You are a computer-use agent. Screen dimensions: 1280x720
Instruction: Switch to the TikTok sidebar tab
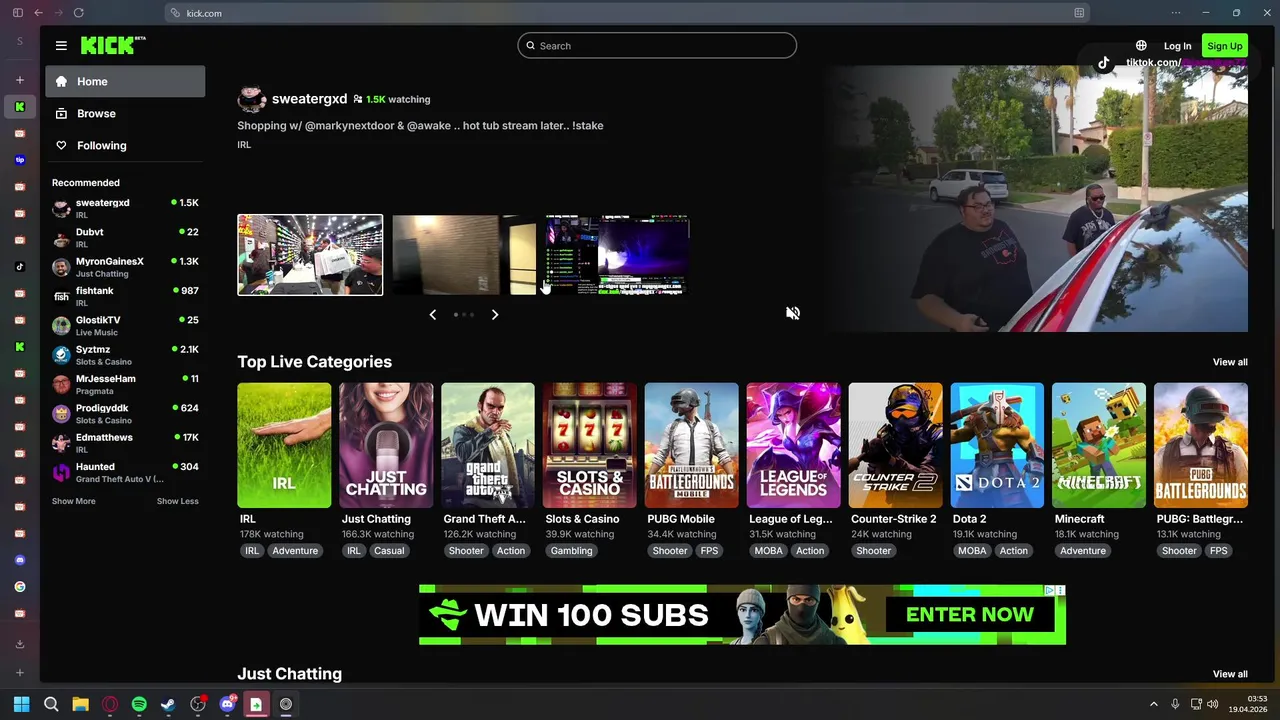click(x=19, y=267)
